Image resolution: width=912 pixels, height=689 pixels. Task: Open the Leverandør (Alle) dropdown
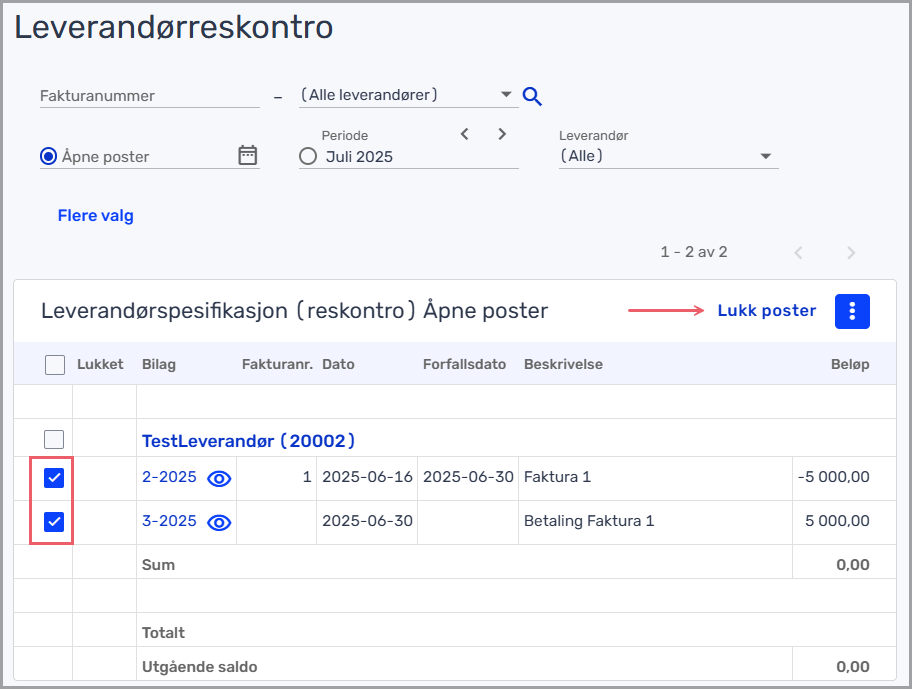(x=766, y=156)
